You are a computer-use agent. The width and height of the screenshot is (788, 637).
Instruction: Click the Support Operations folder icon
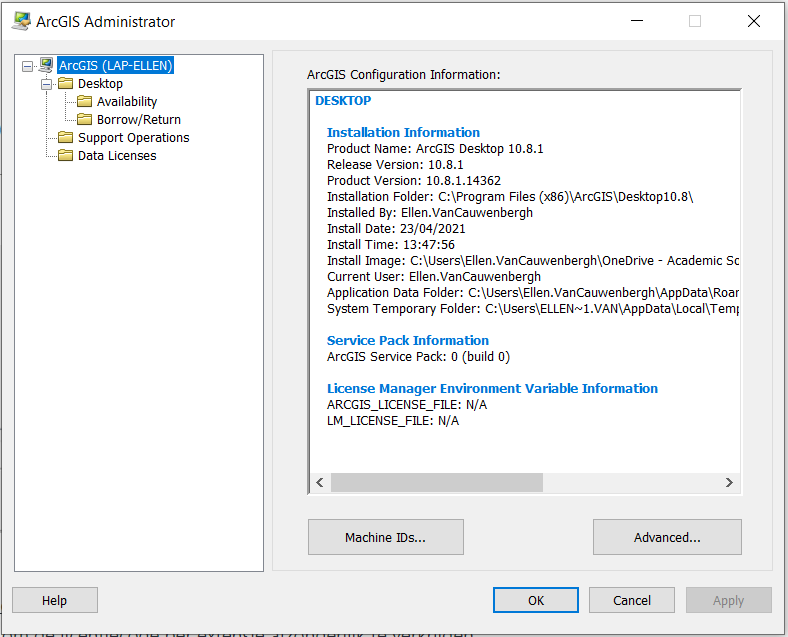point(65,138)
